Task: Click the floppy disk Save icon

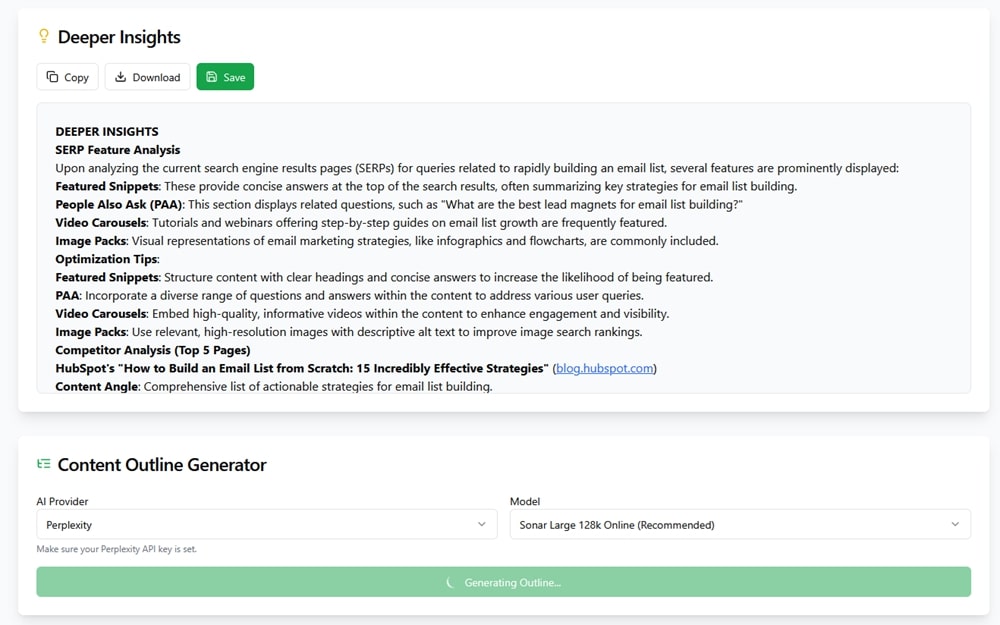Action: pos(211,77)
